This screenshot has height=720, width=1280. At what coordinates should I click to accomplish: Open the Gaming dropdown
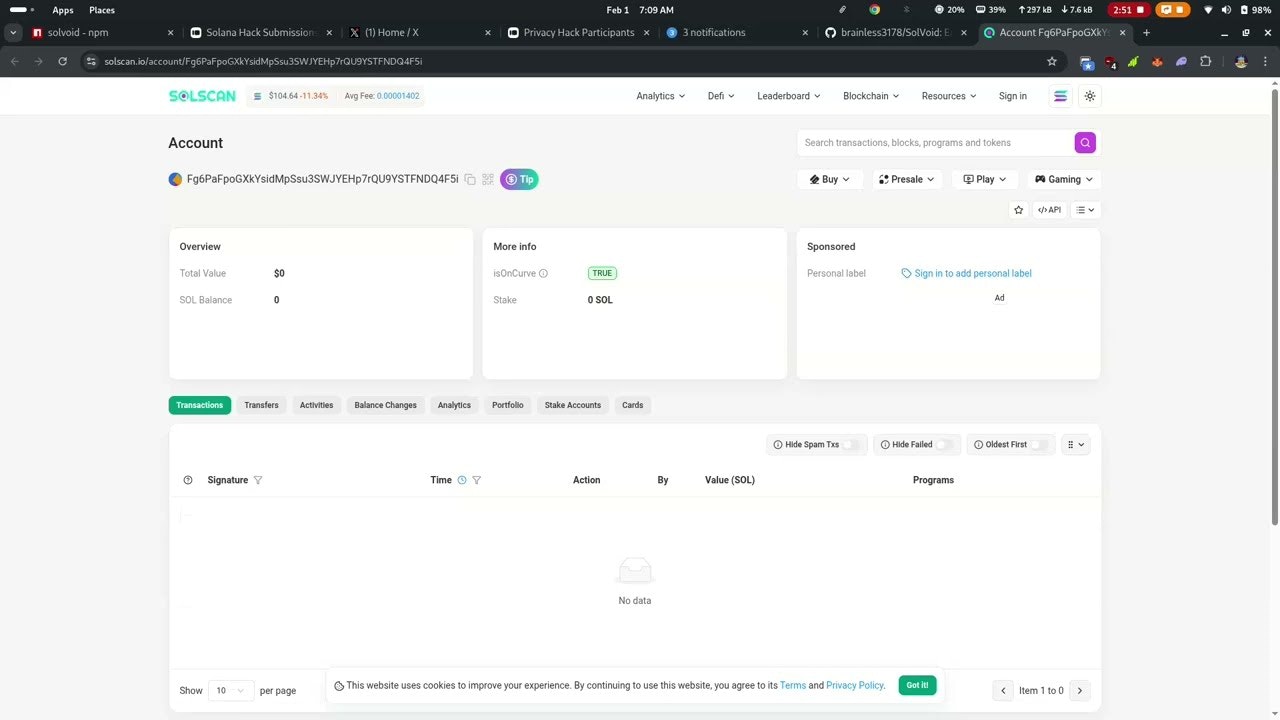click(x=1064, y=179)
